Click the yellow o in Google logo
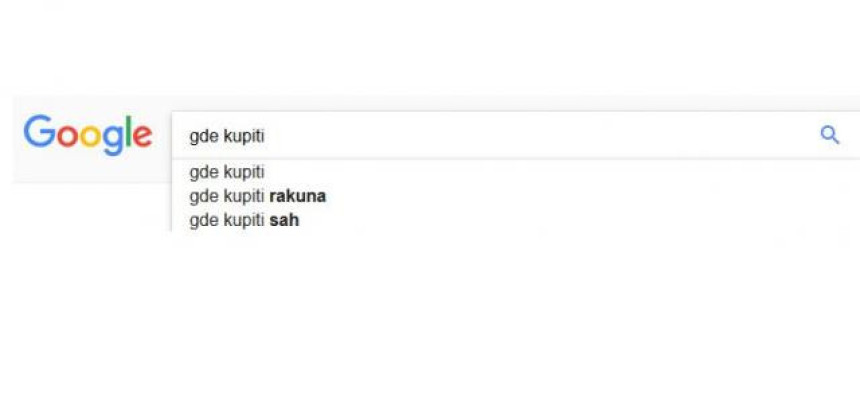Viewport: 860px width, 417px height. [90, 136]
